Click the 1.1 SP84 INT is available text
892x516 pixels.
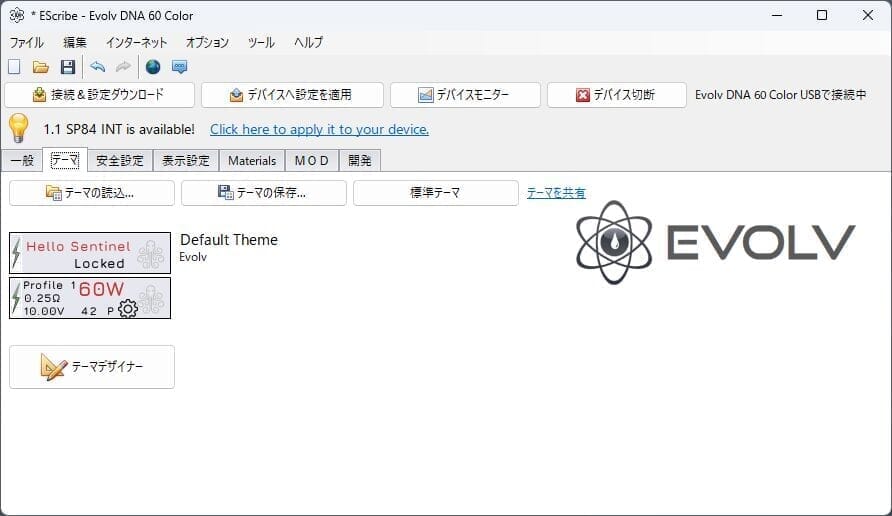tap(119, 130)
